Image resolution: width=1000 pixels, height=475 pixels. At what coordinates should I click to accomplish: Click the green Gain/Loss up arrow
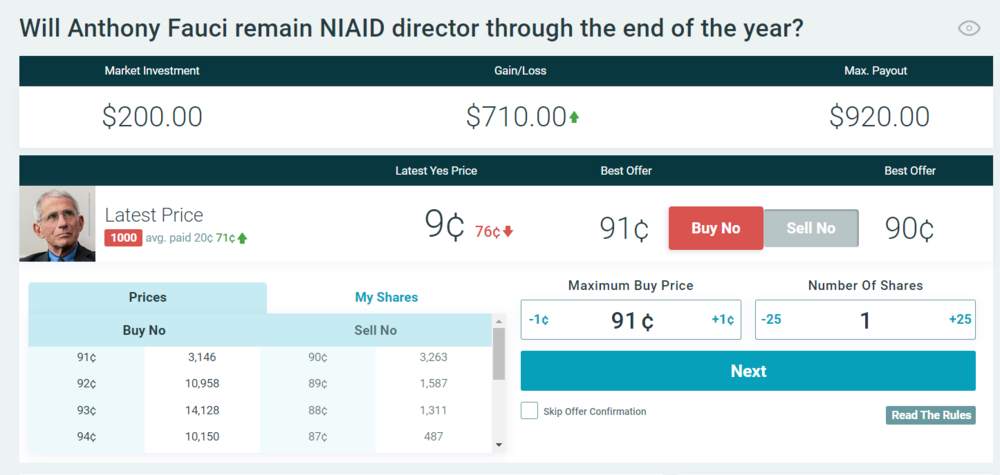pos(574,118)
